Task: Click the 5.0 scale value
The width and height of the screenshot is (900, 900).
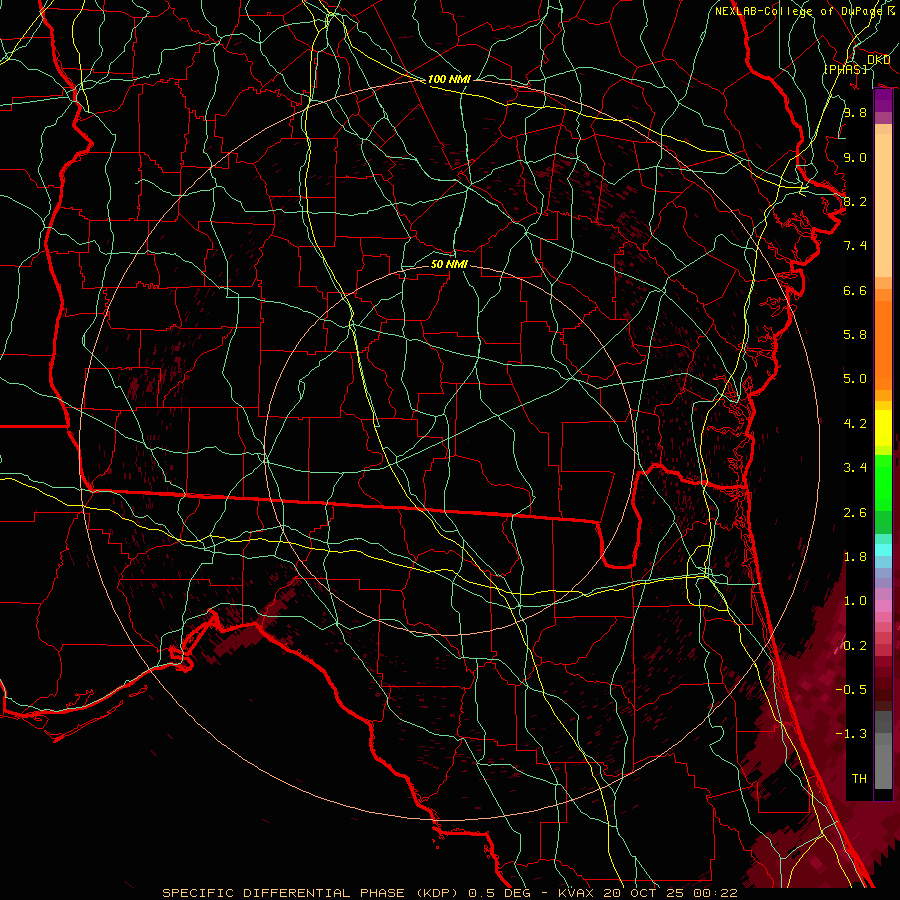Action: [855, 379]
